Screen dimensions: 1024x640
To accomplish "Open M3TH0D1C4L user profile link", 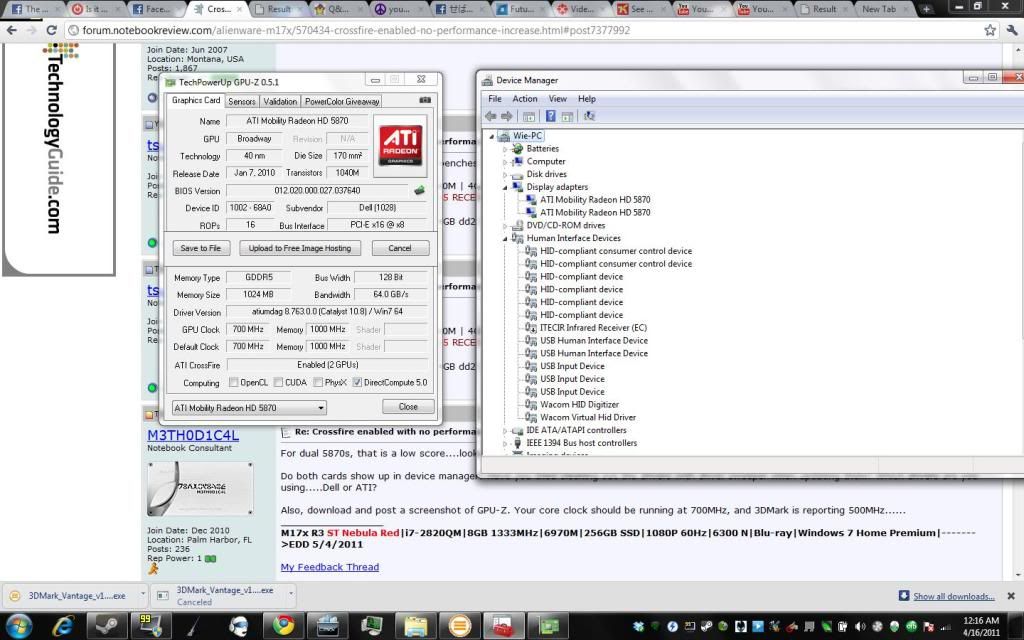I will (x=193, y=436).
